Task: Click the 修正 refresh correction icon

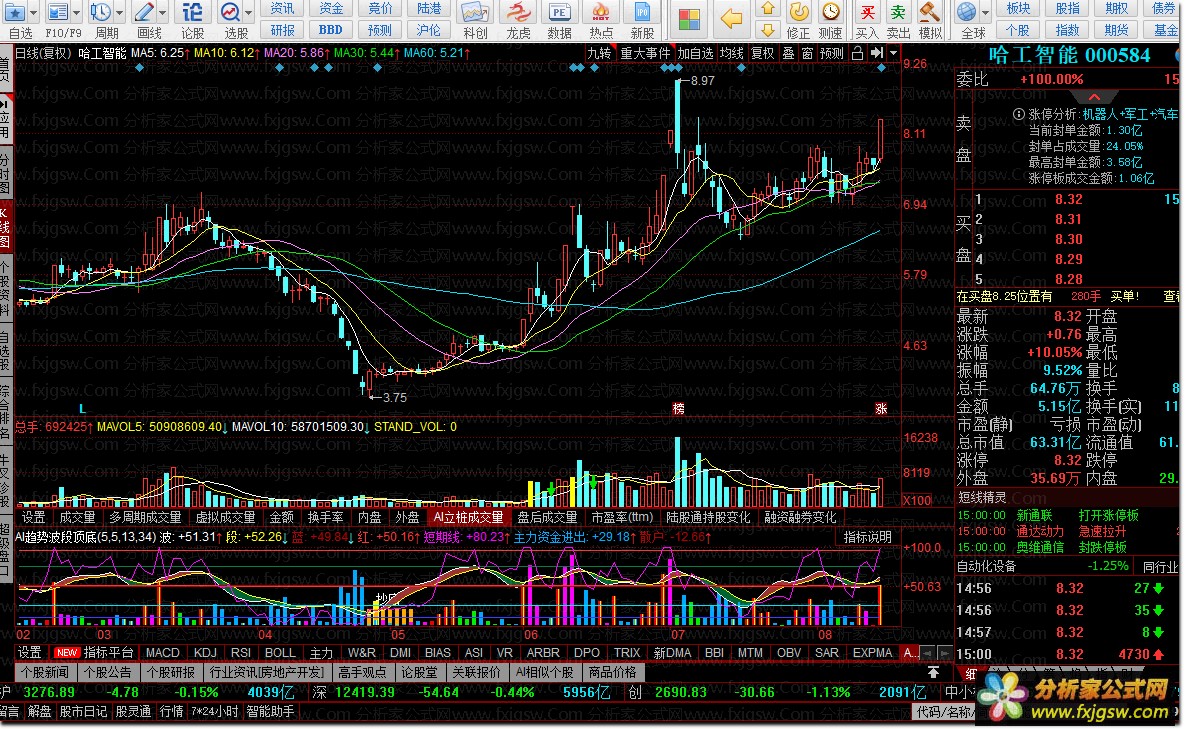Action: [x=799, y=11]
